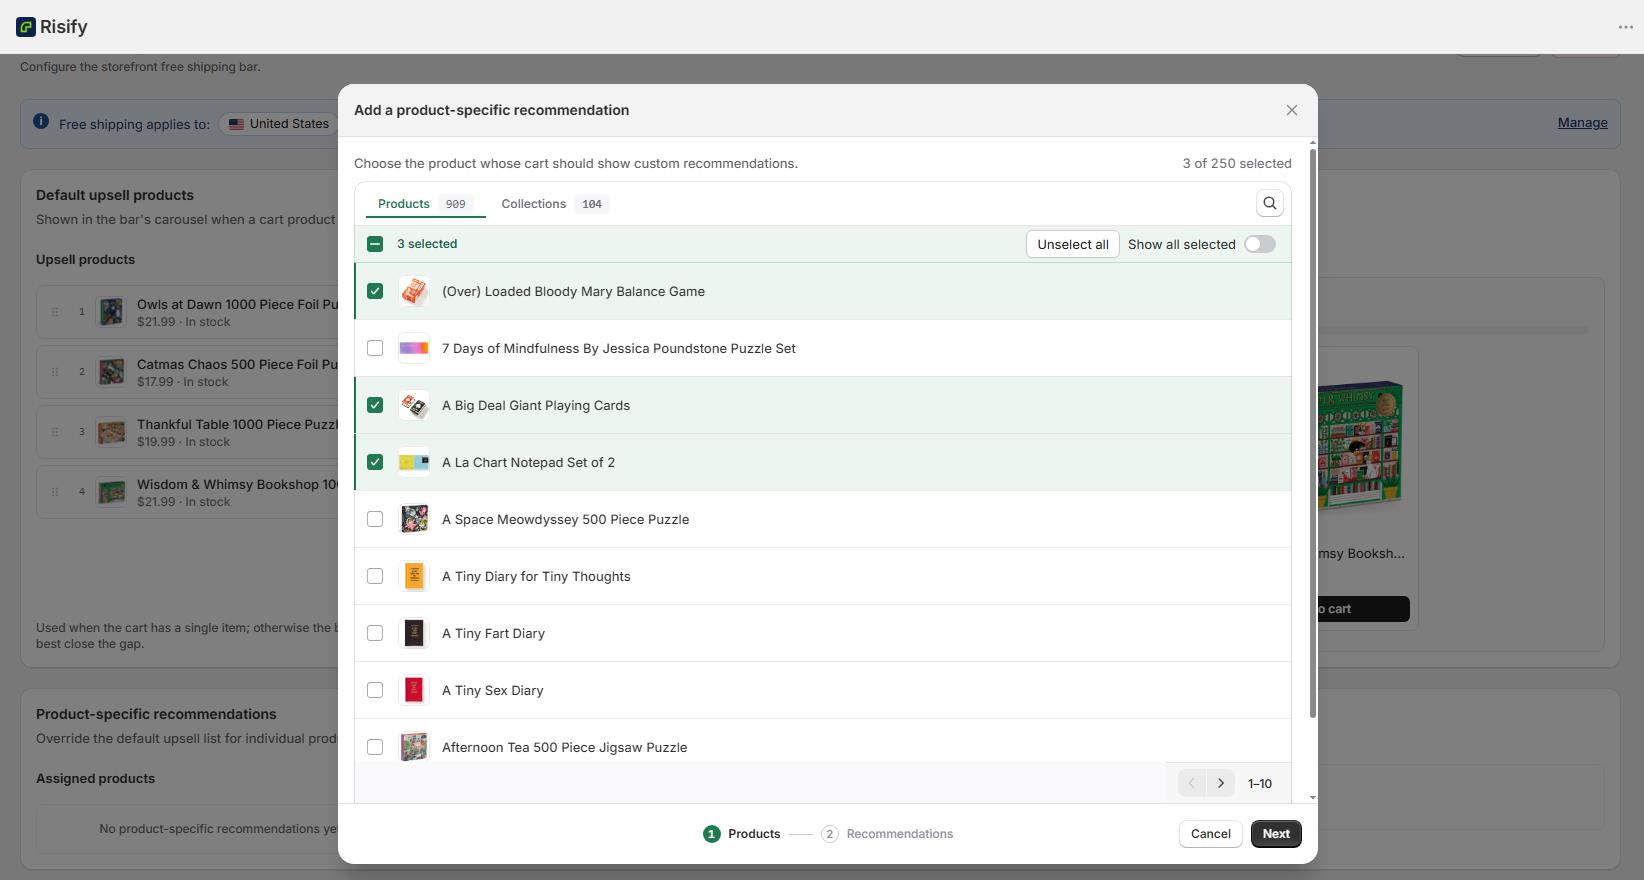This screenshot has height=880, width=1644.
Task: Check A Tiny Diary for Tiny Thoughts checkbox
Action: tap(375, 576)
